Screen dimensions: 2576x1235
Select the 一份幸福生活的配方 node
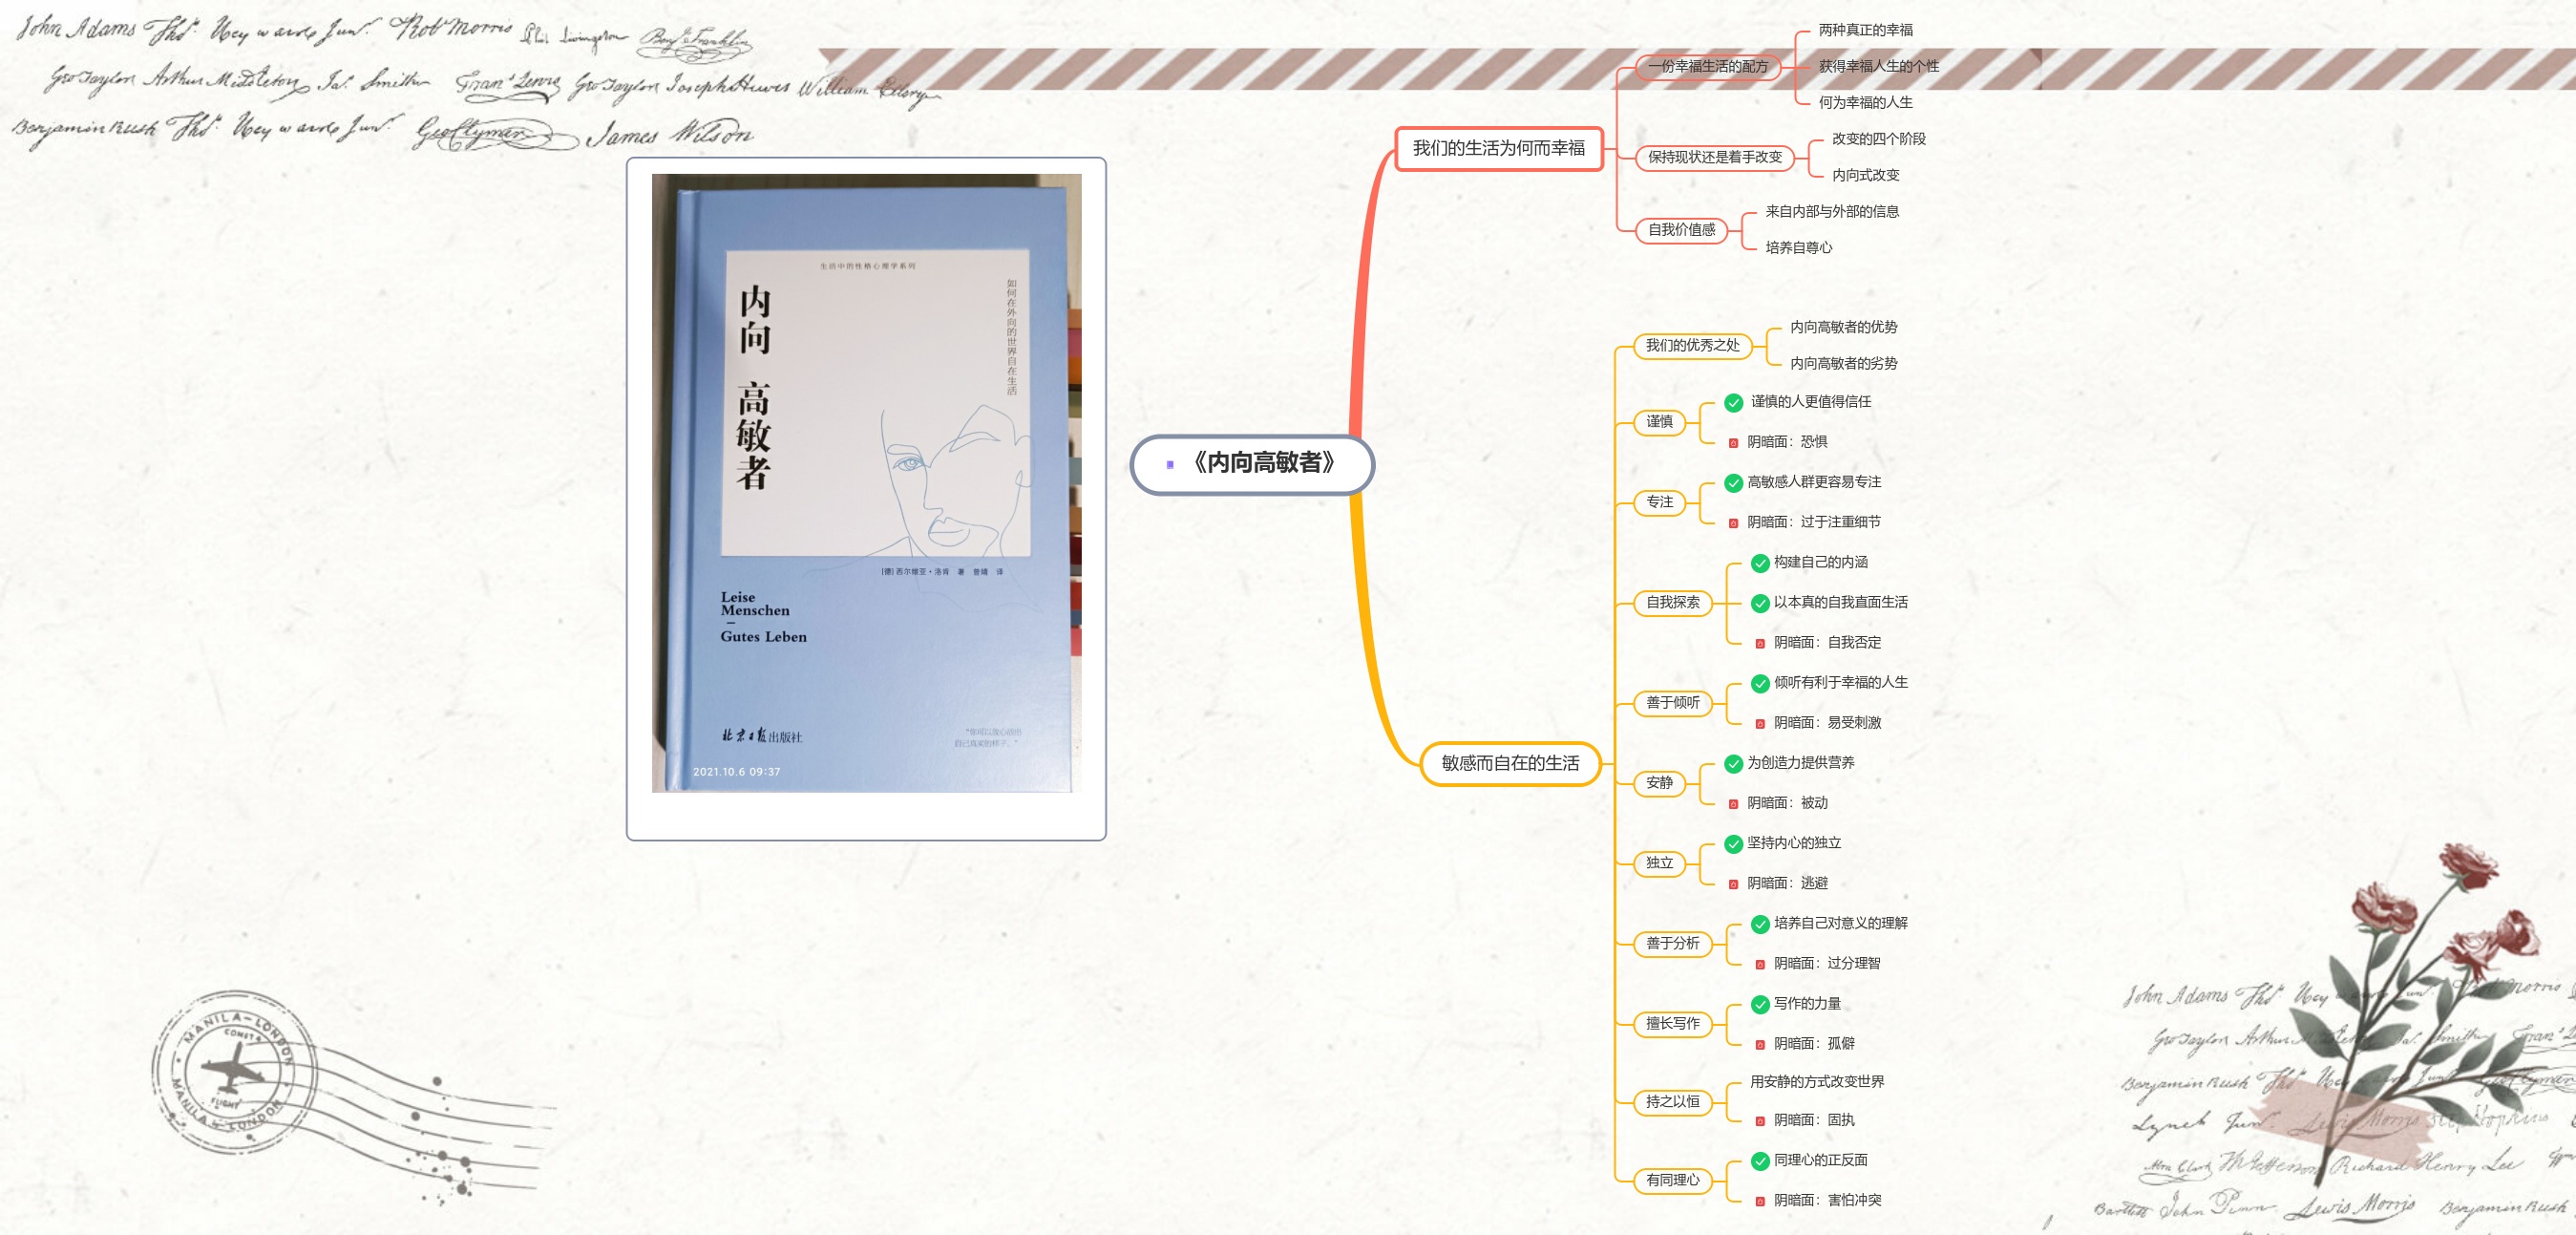tap(1707, 67)
